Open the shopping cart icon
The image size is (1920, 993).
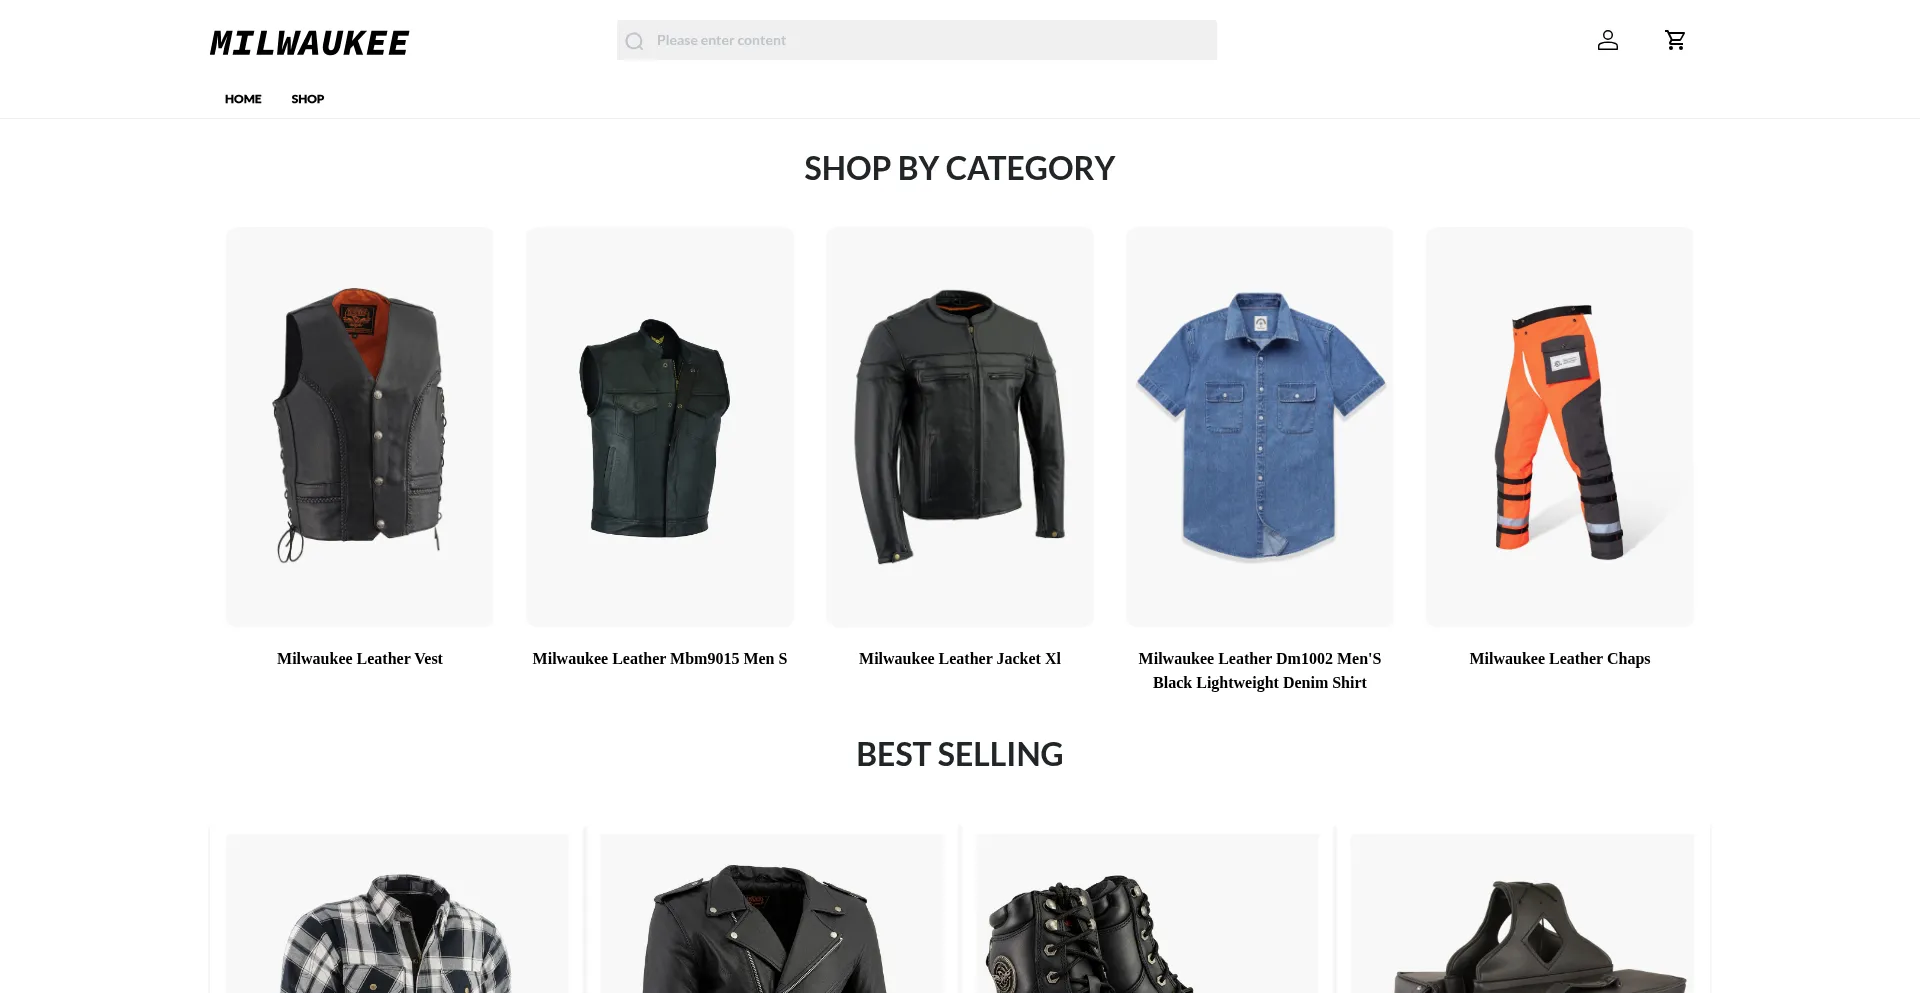pyautogui.click(x=1675, y=40)
